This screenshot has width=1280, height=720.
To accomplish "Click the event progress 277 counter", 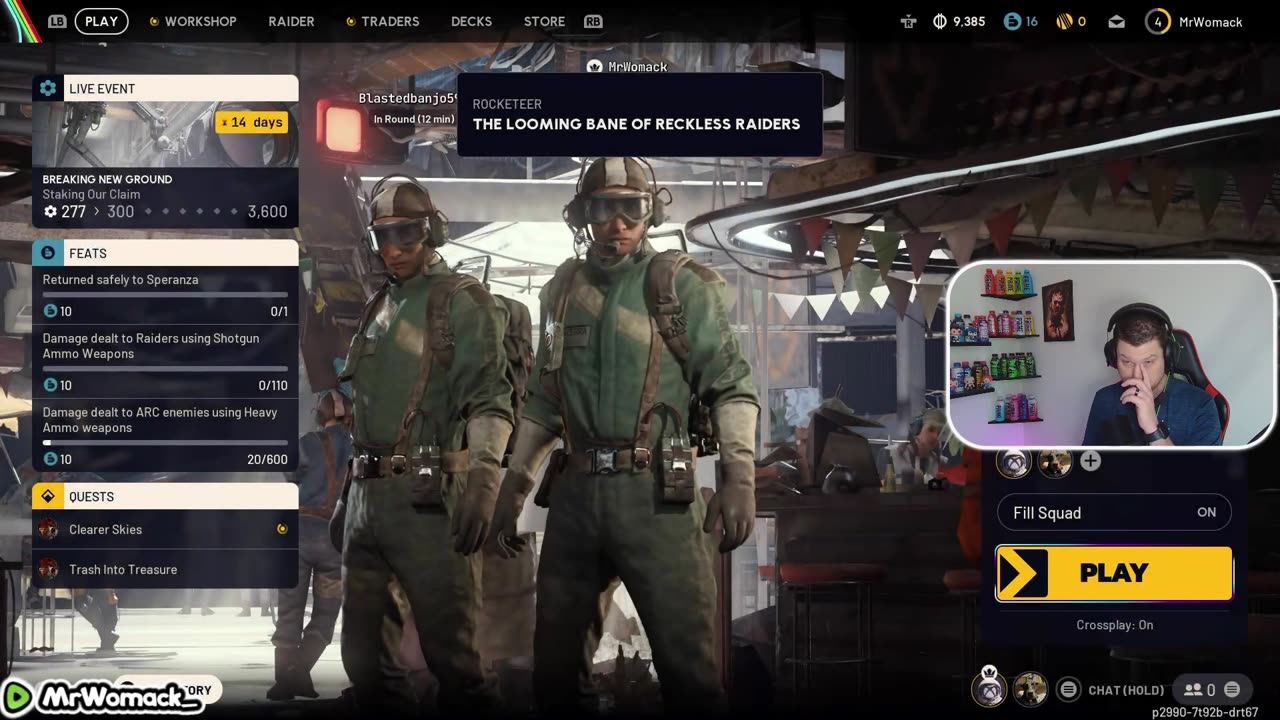I will 65,211.
